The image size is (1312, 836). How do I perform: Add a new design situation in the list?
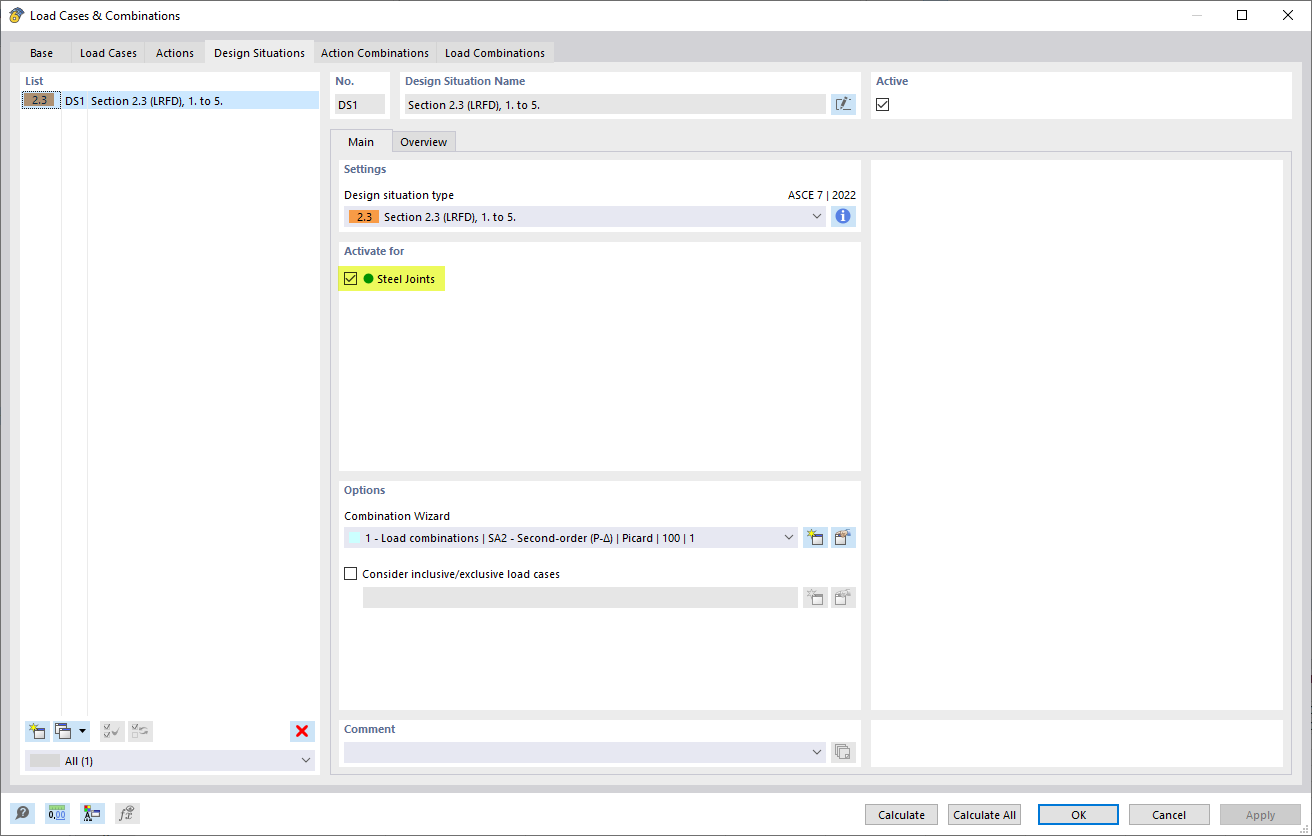37,731
